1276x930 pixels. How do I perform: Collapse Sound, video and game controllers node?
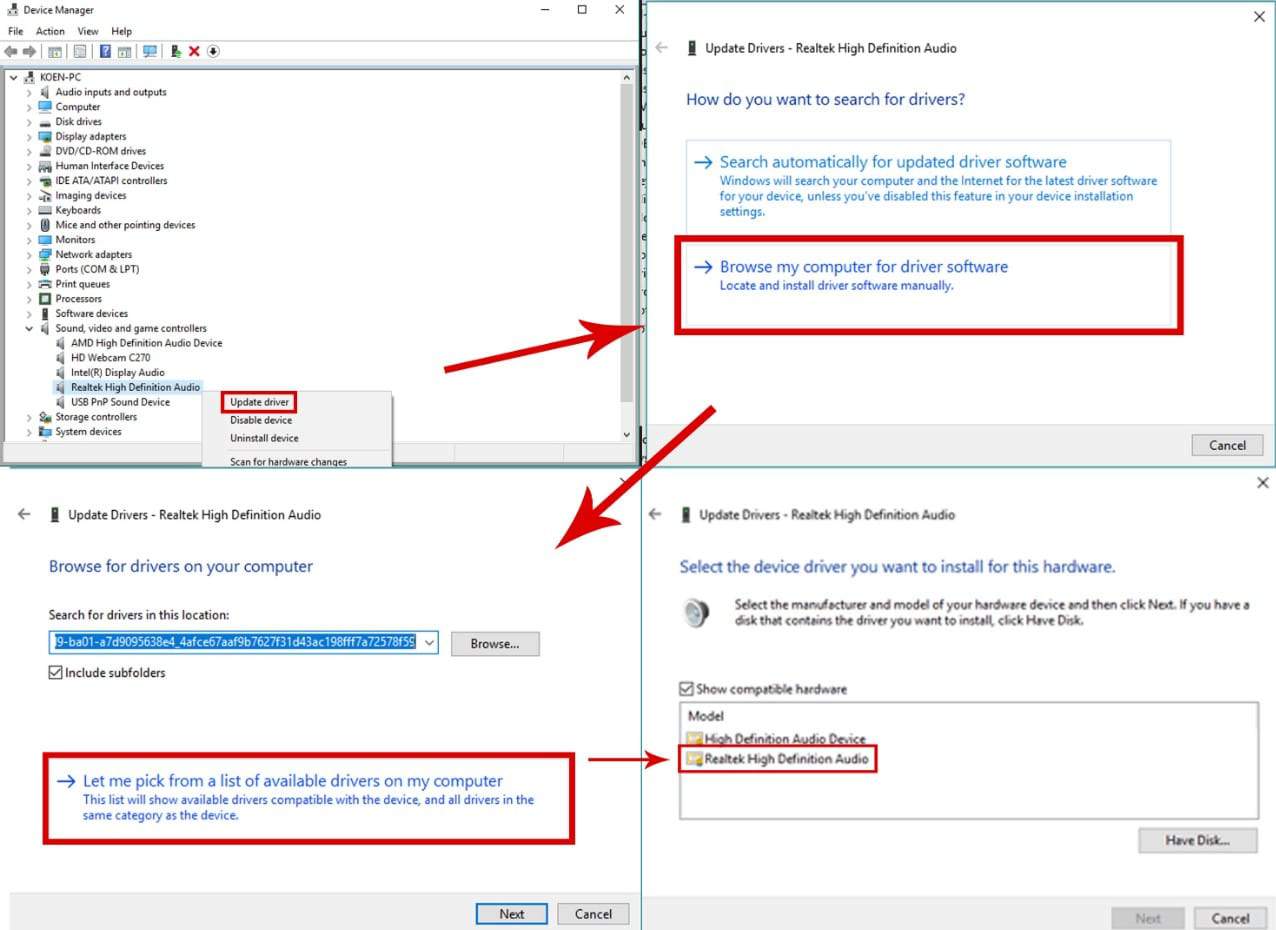coord(29,328)
